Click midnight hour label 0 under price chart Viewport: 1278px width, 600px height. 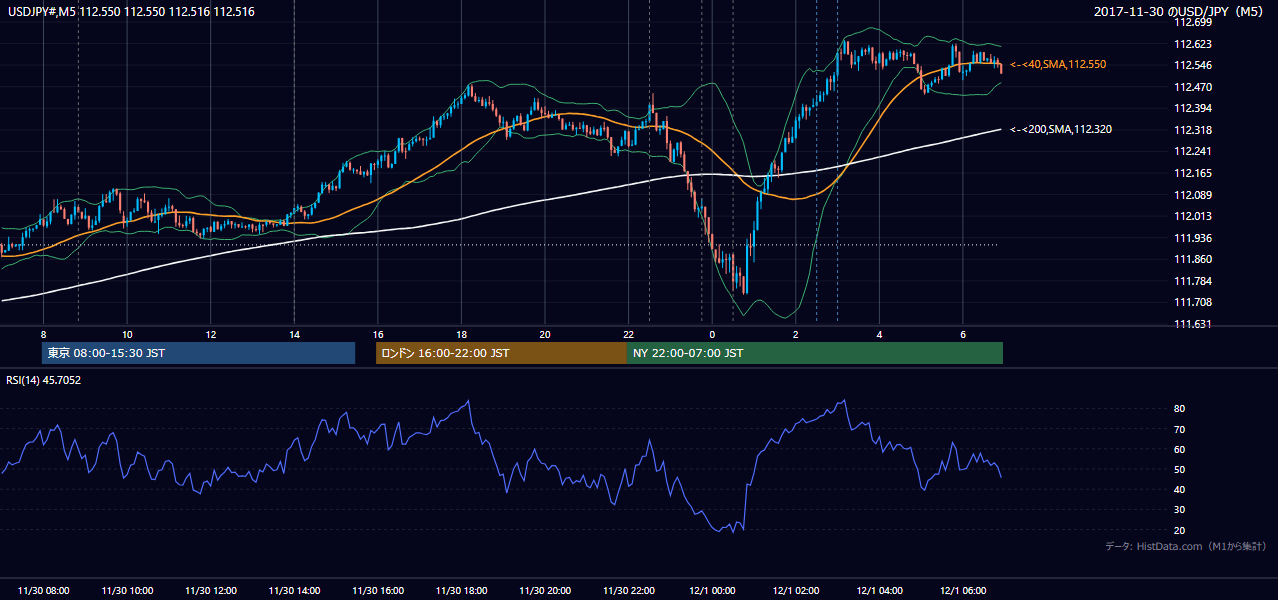(712, 334)
